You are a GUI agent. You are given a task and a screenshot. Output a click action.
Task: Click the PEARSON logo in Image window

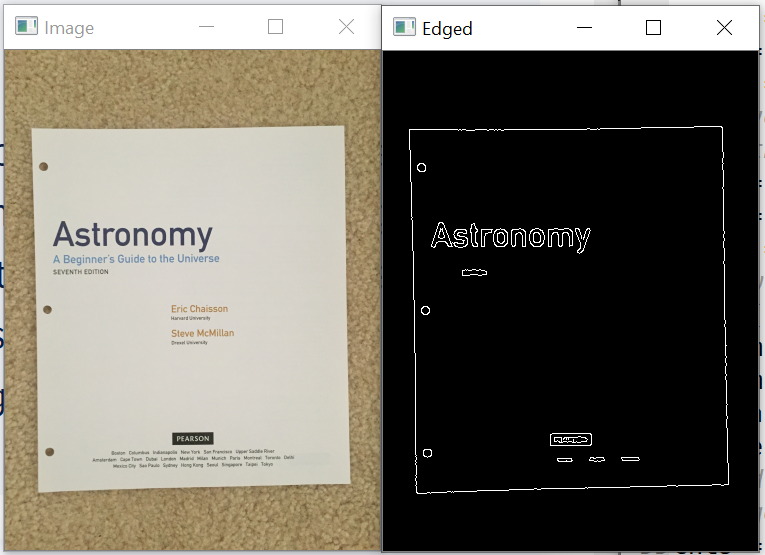pyautogui.click(x=193, y=438)
